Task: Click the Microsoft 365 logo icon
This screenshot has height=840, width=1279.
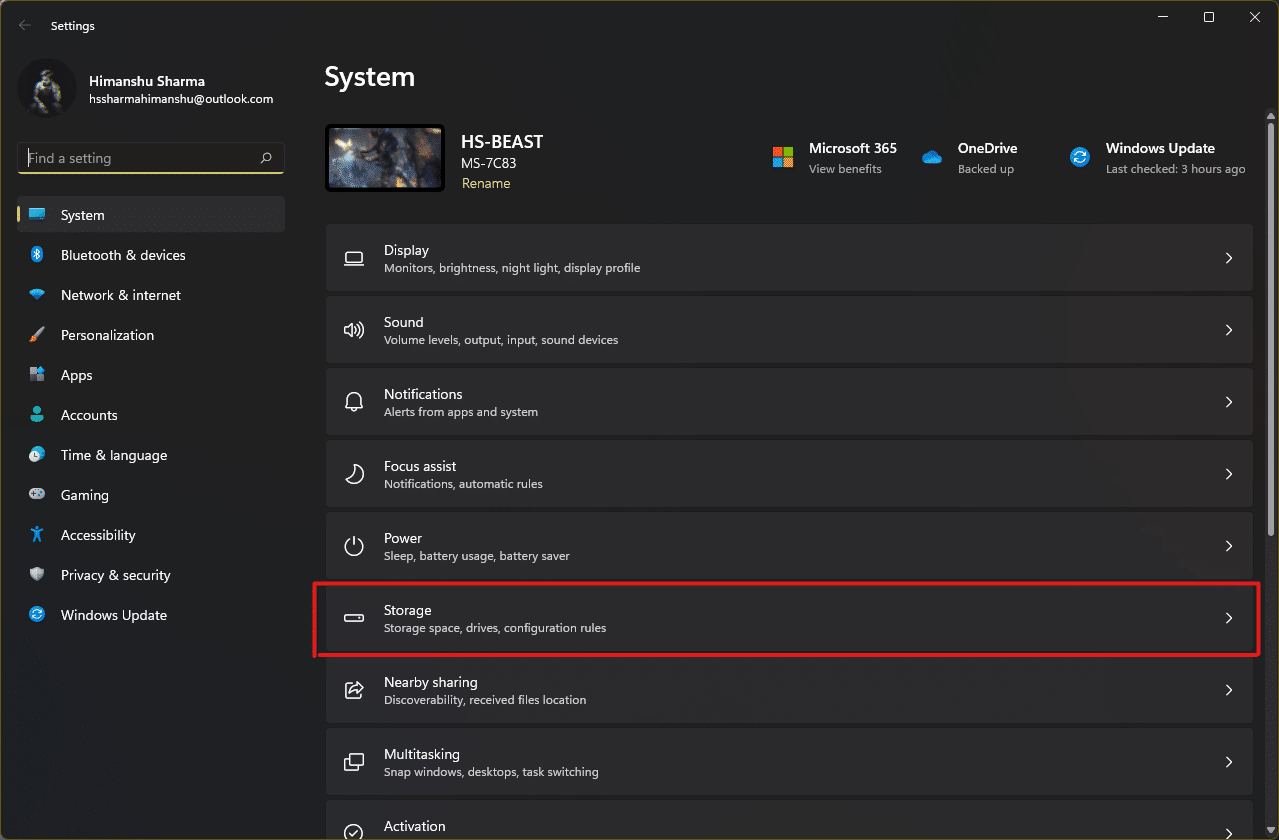Action: [782, 157]
